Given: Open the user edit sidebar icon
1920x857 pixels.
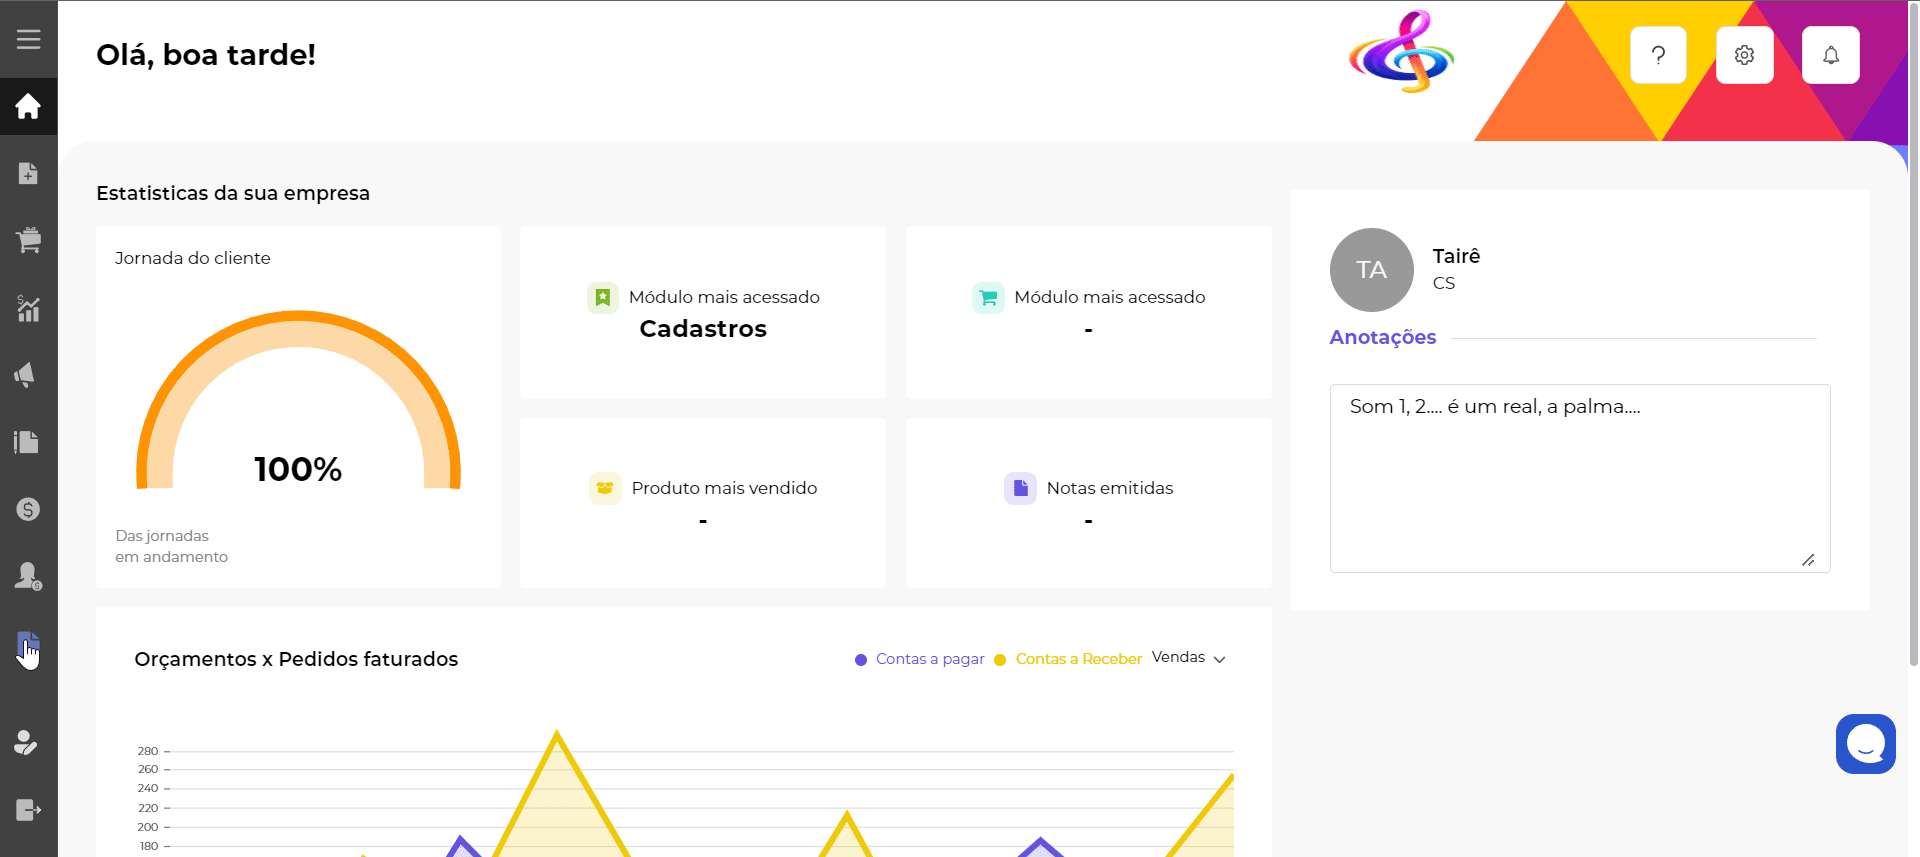Looking at the screenshot, I should pos(26,743).
